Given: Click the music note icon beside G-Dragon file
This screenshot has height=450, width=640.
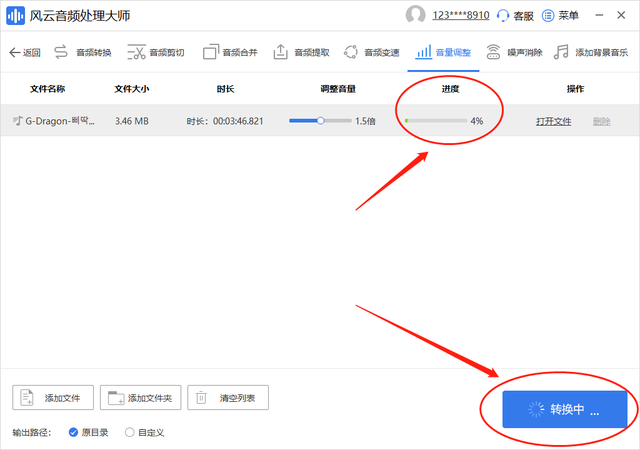Looking at the screenshot, I should (18, 120).
